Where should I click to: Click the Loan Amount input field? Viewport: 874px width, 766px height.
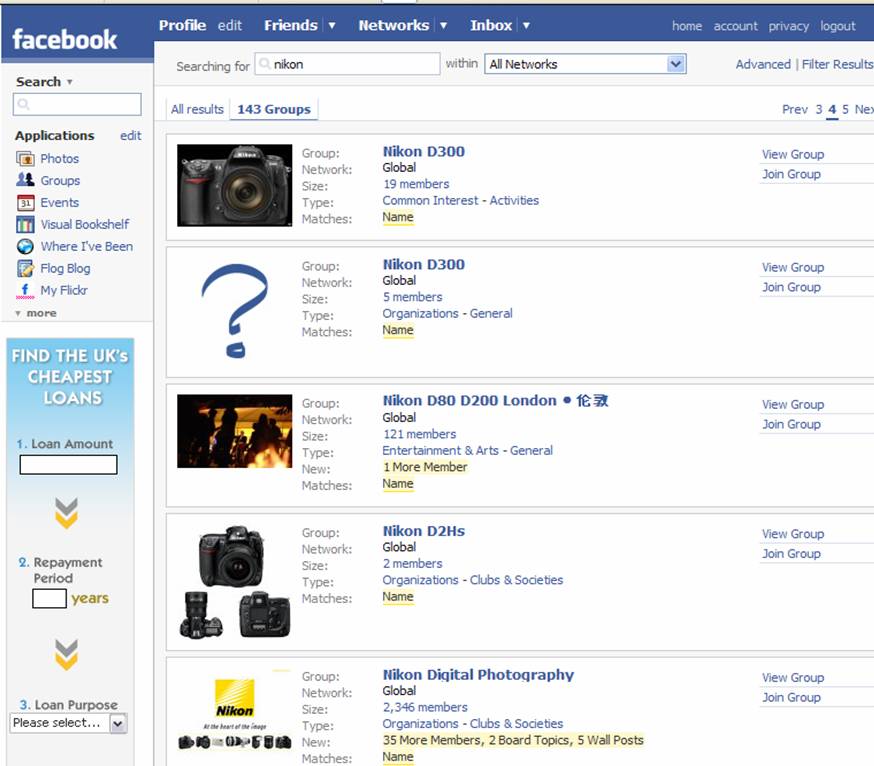pyautogui.click(x=69, y=464)
